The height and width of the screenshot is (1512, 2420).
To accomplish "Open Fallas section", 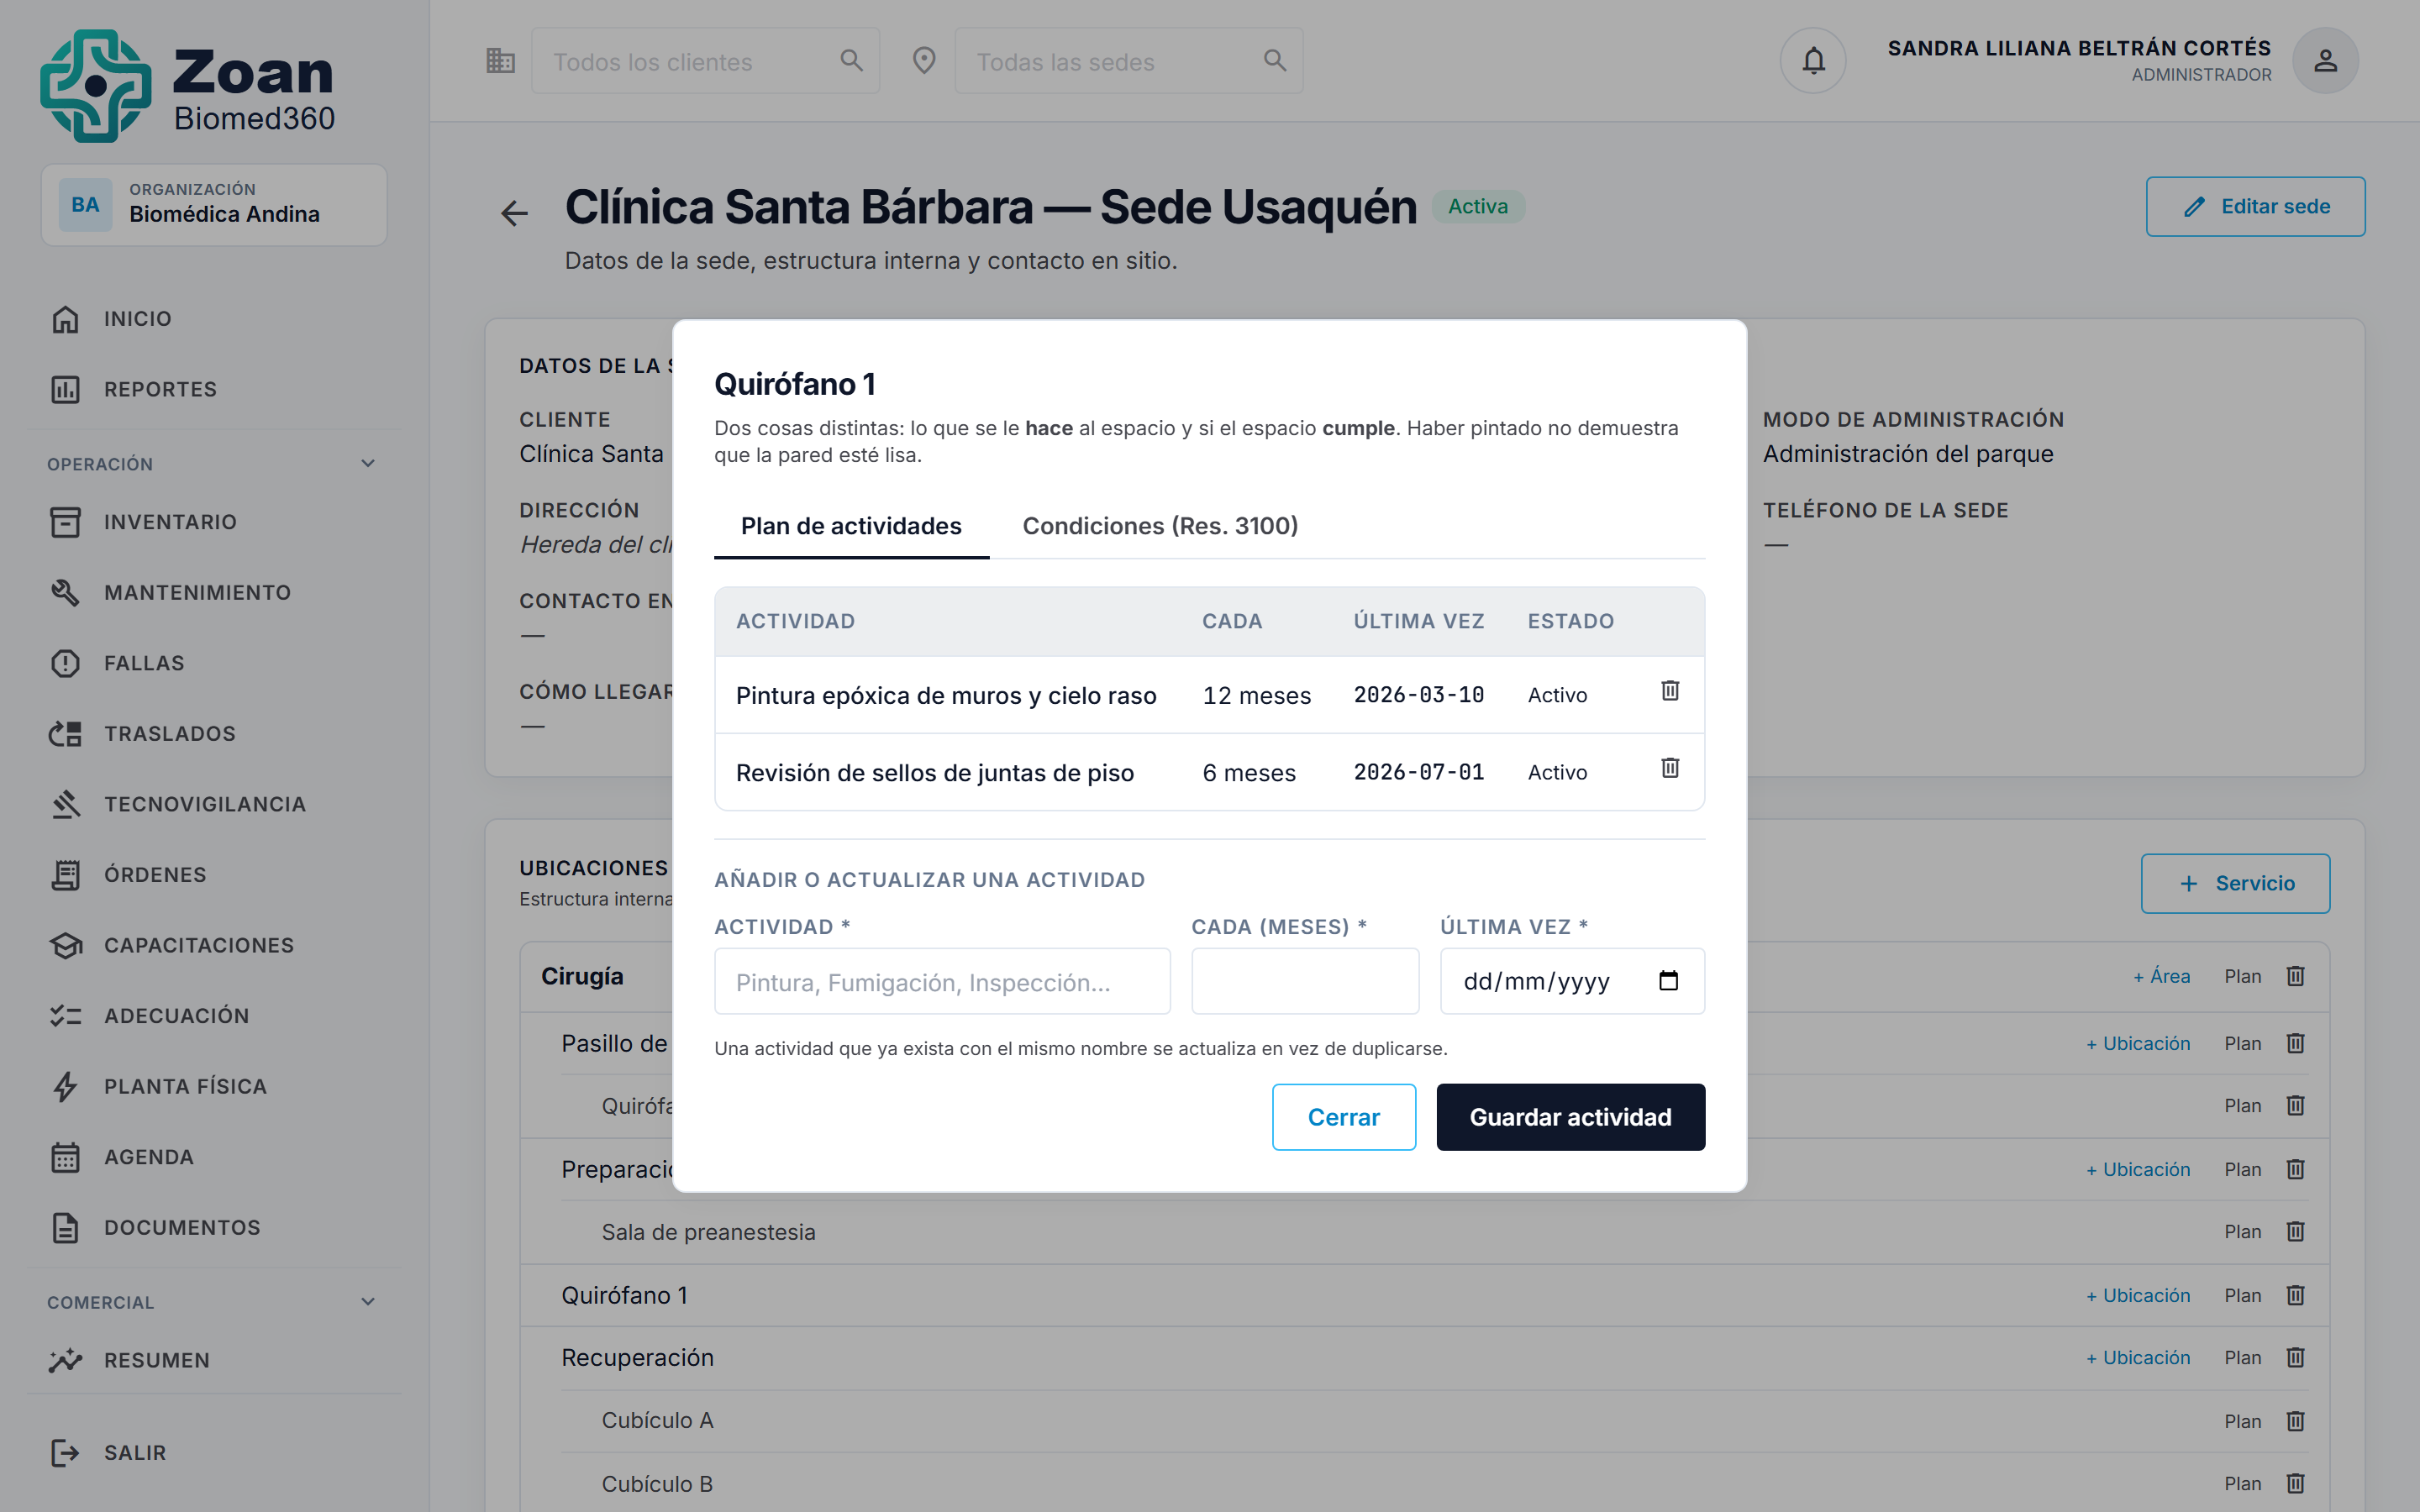I will 215,663.
